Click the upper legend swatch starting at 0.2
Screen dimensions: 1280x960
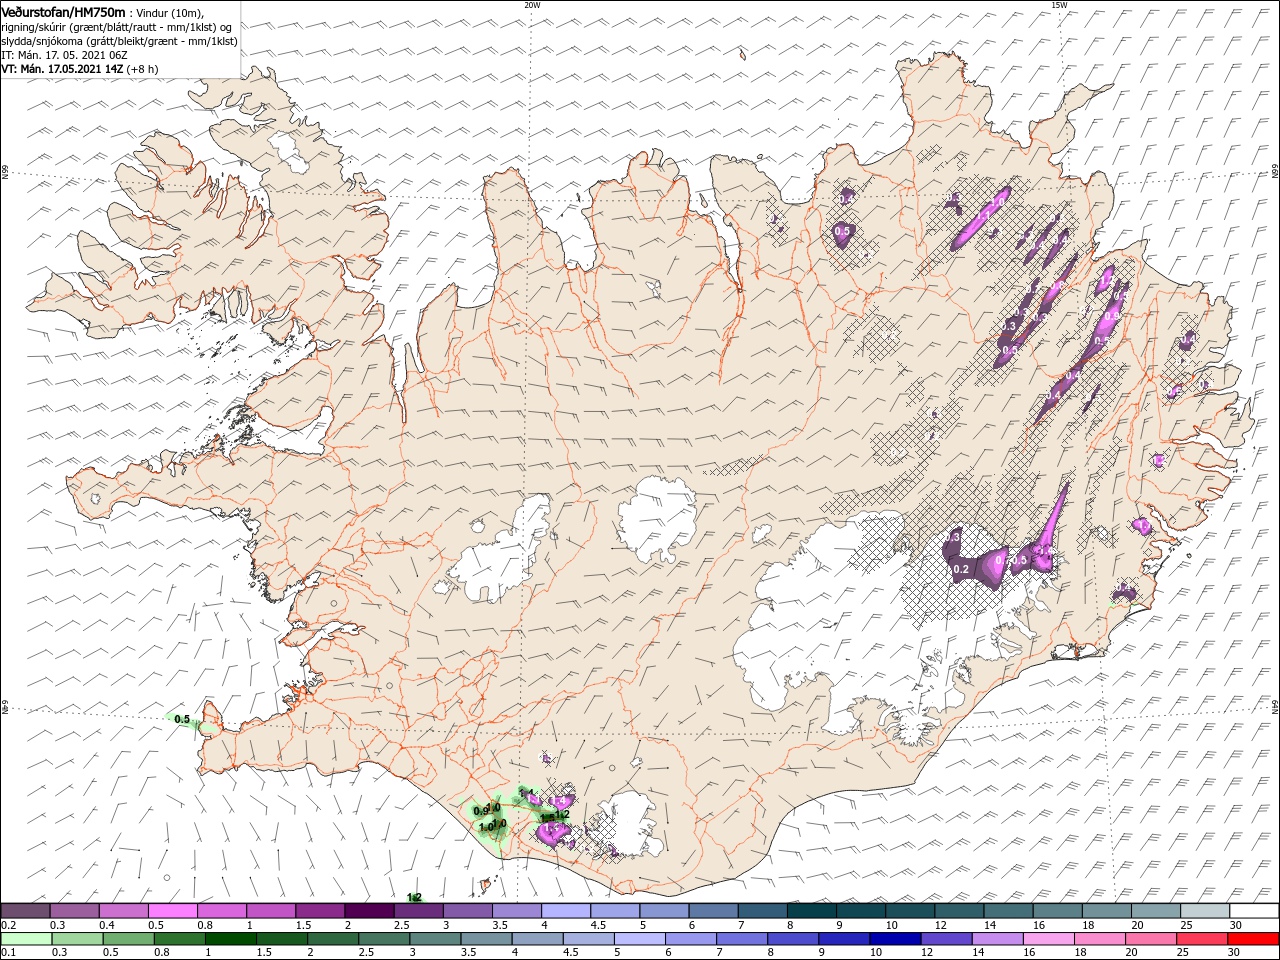(25, 911)
